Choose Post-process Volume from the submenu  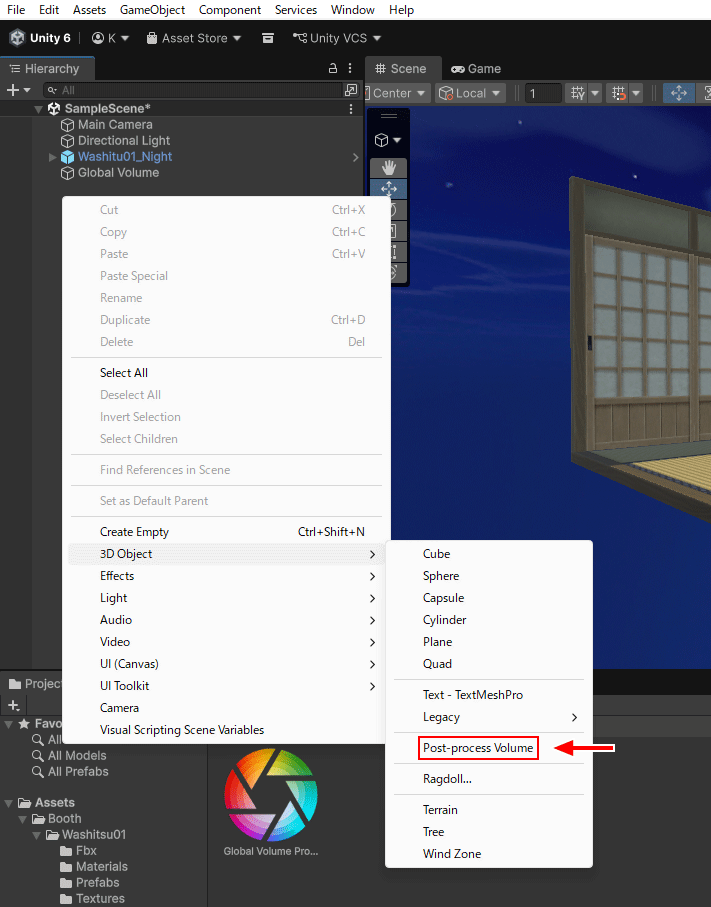click(478, 748)
